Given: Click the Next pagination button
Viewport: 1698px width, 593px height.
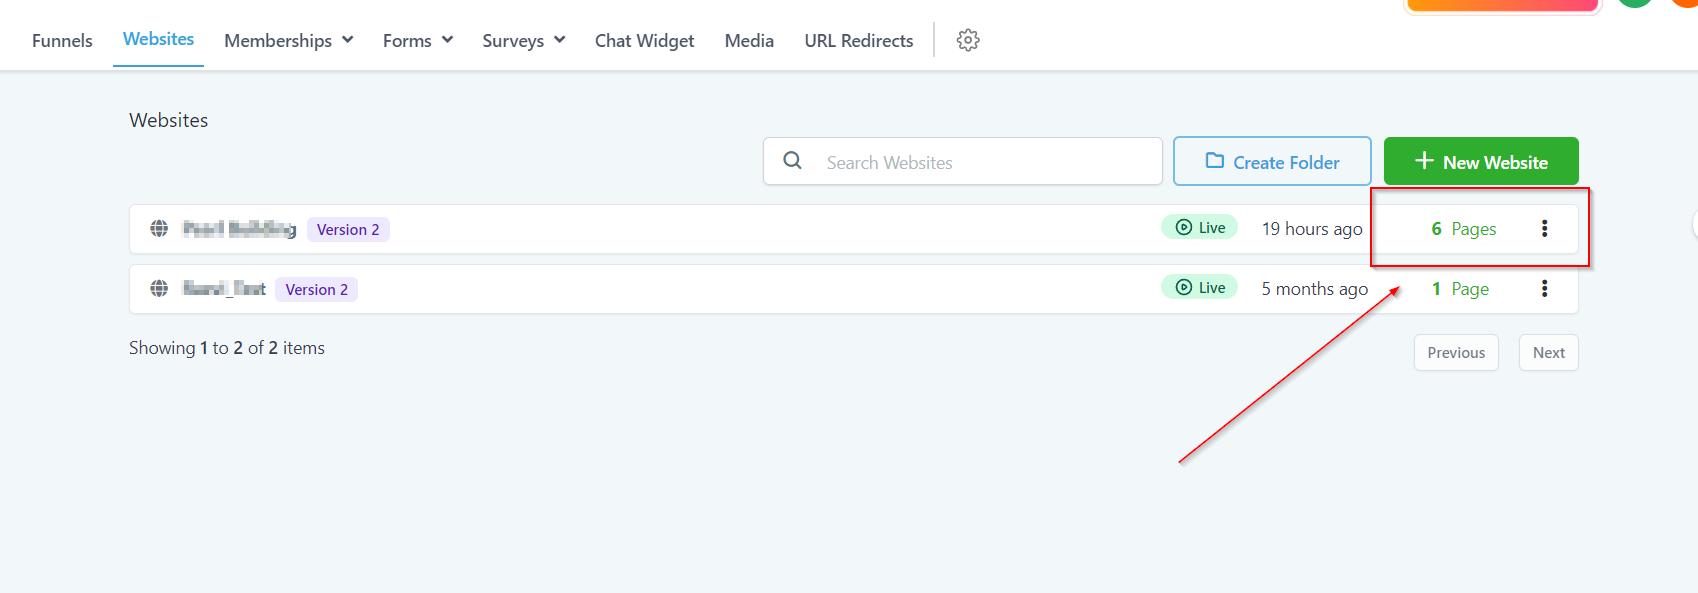Looking at the screenshot, I should click(x=1548, y=353).
